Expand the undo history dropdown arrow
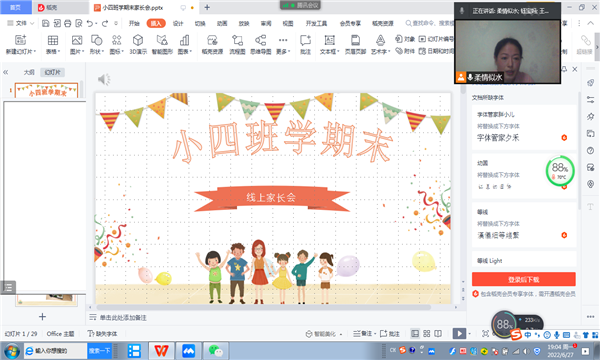 pyautogui.click(x=95, y=24)
